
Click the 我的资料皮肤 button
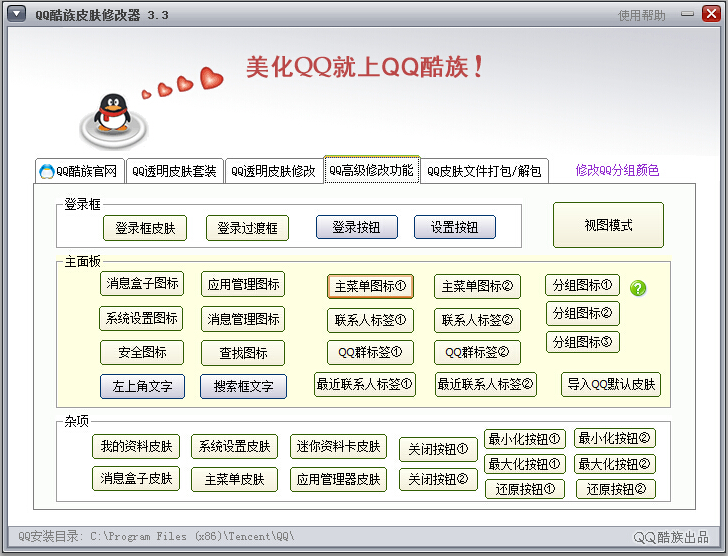click(x=136, y=446)
